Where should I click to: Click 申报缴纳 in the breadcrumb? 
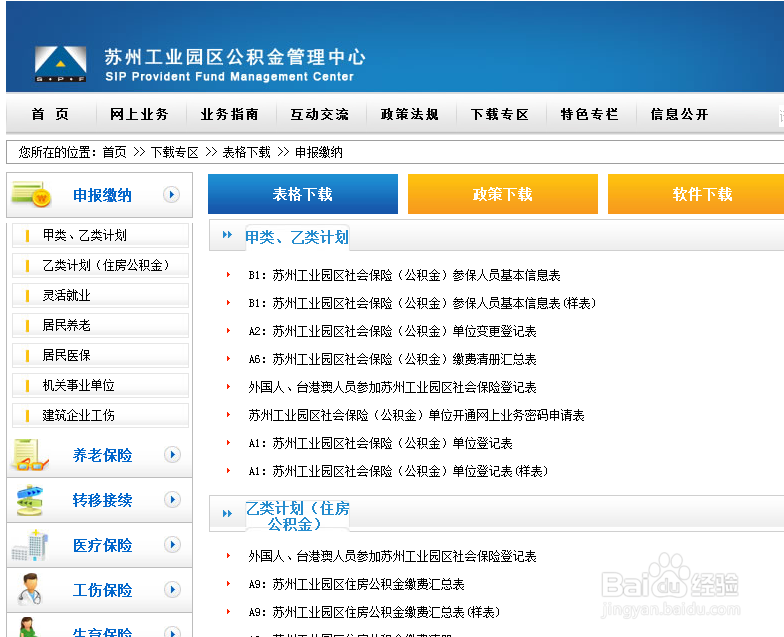coord(318,152)
